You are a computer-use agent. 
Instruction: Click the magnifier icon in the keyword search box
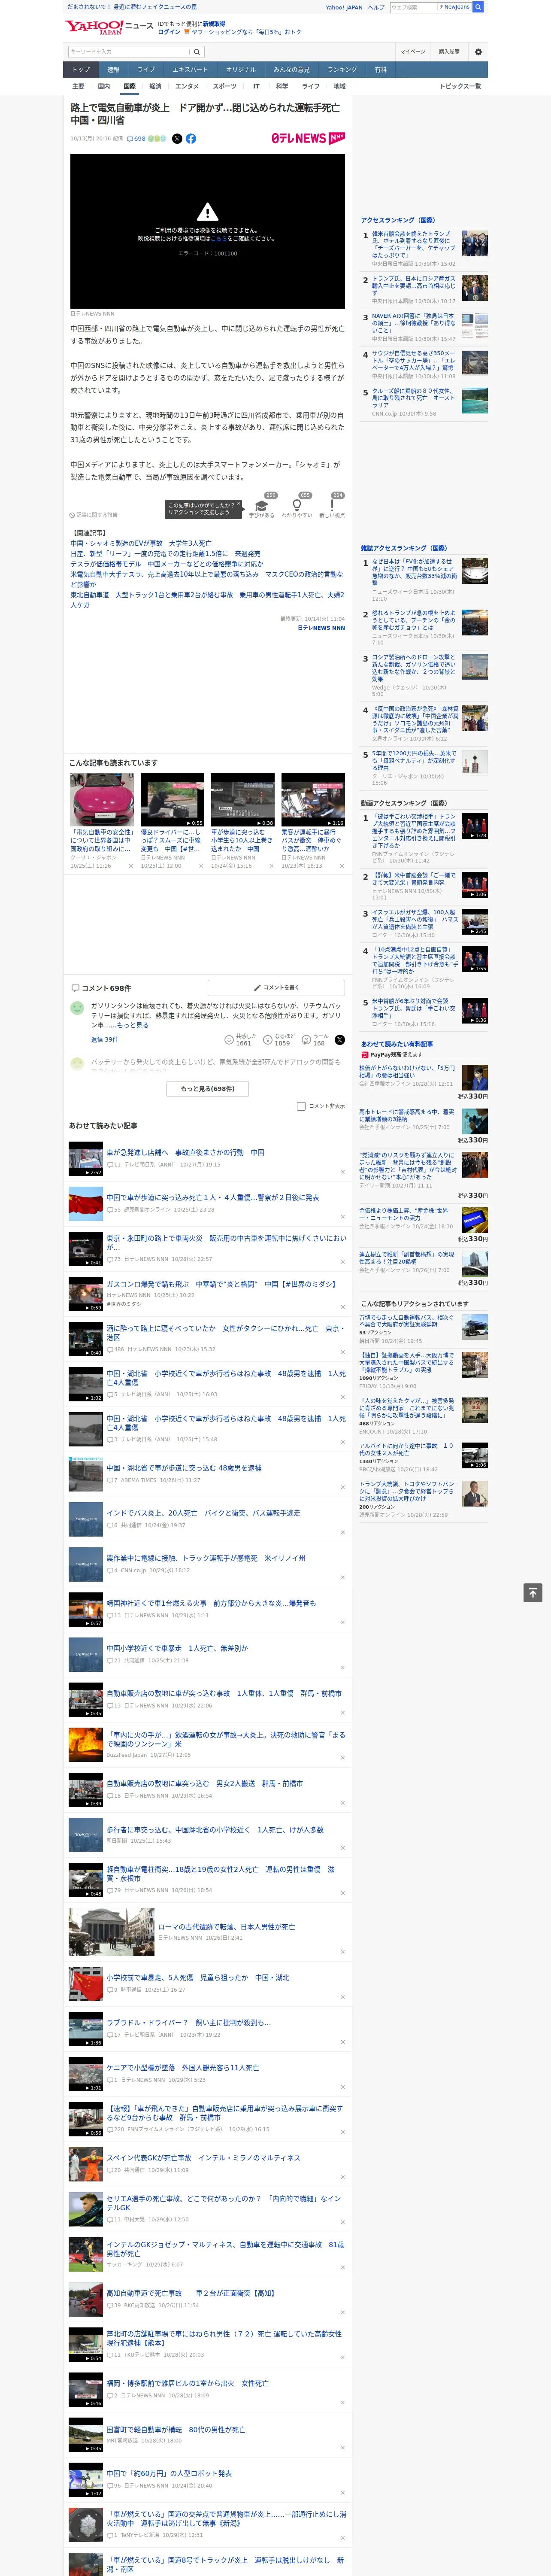pos(197,52)
